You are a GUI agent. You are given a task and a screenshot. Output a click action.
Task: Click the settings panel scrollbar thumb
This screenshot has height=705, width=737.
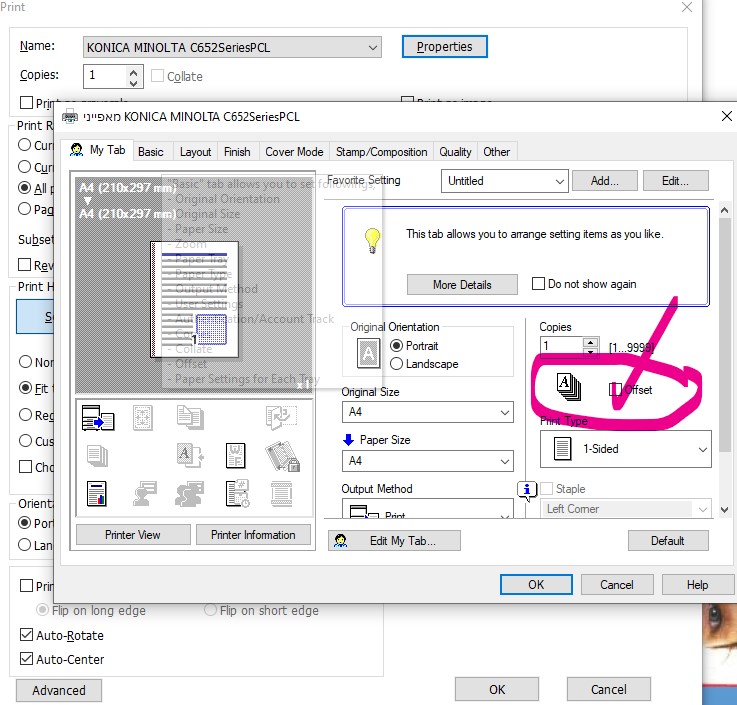(x=724, y=334)
